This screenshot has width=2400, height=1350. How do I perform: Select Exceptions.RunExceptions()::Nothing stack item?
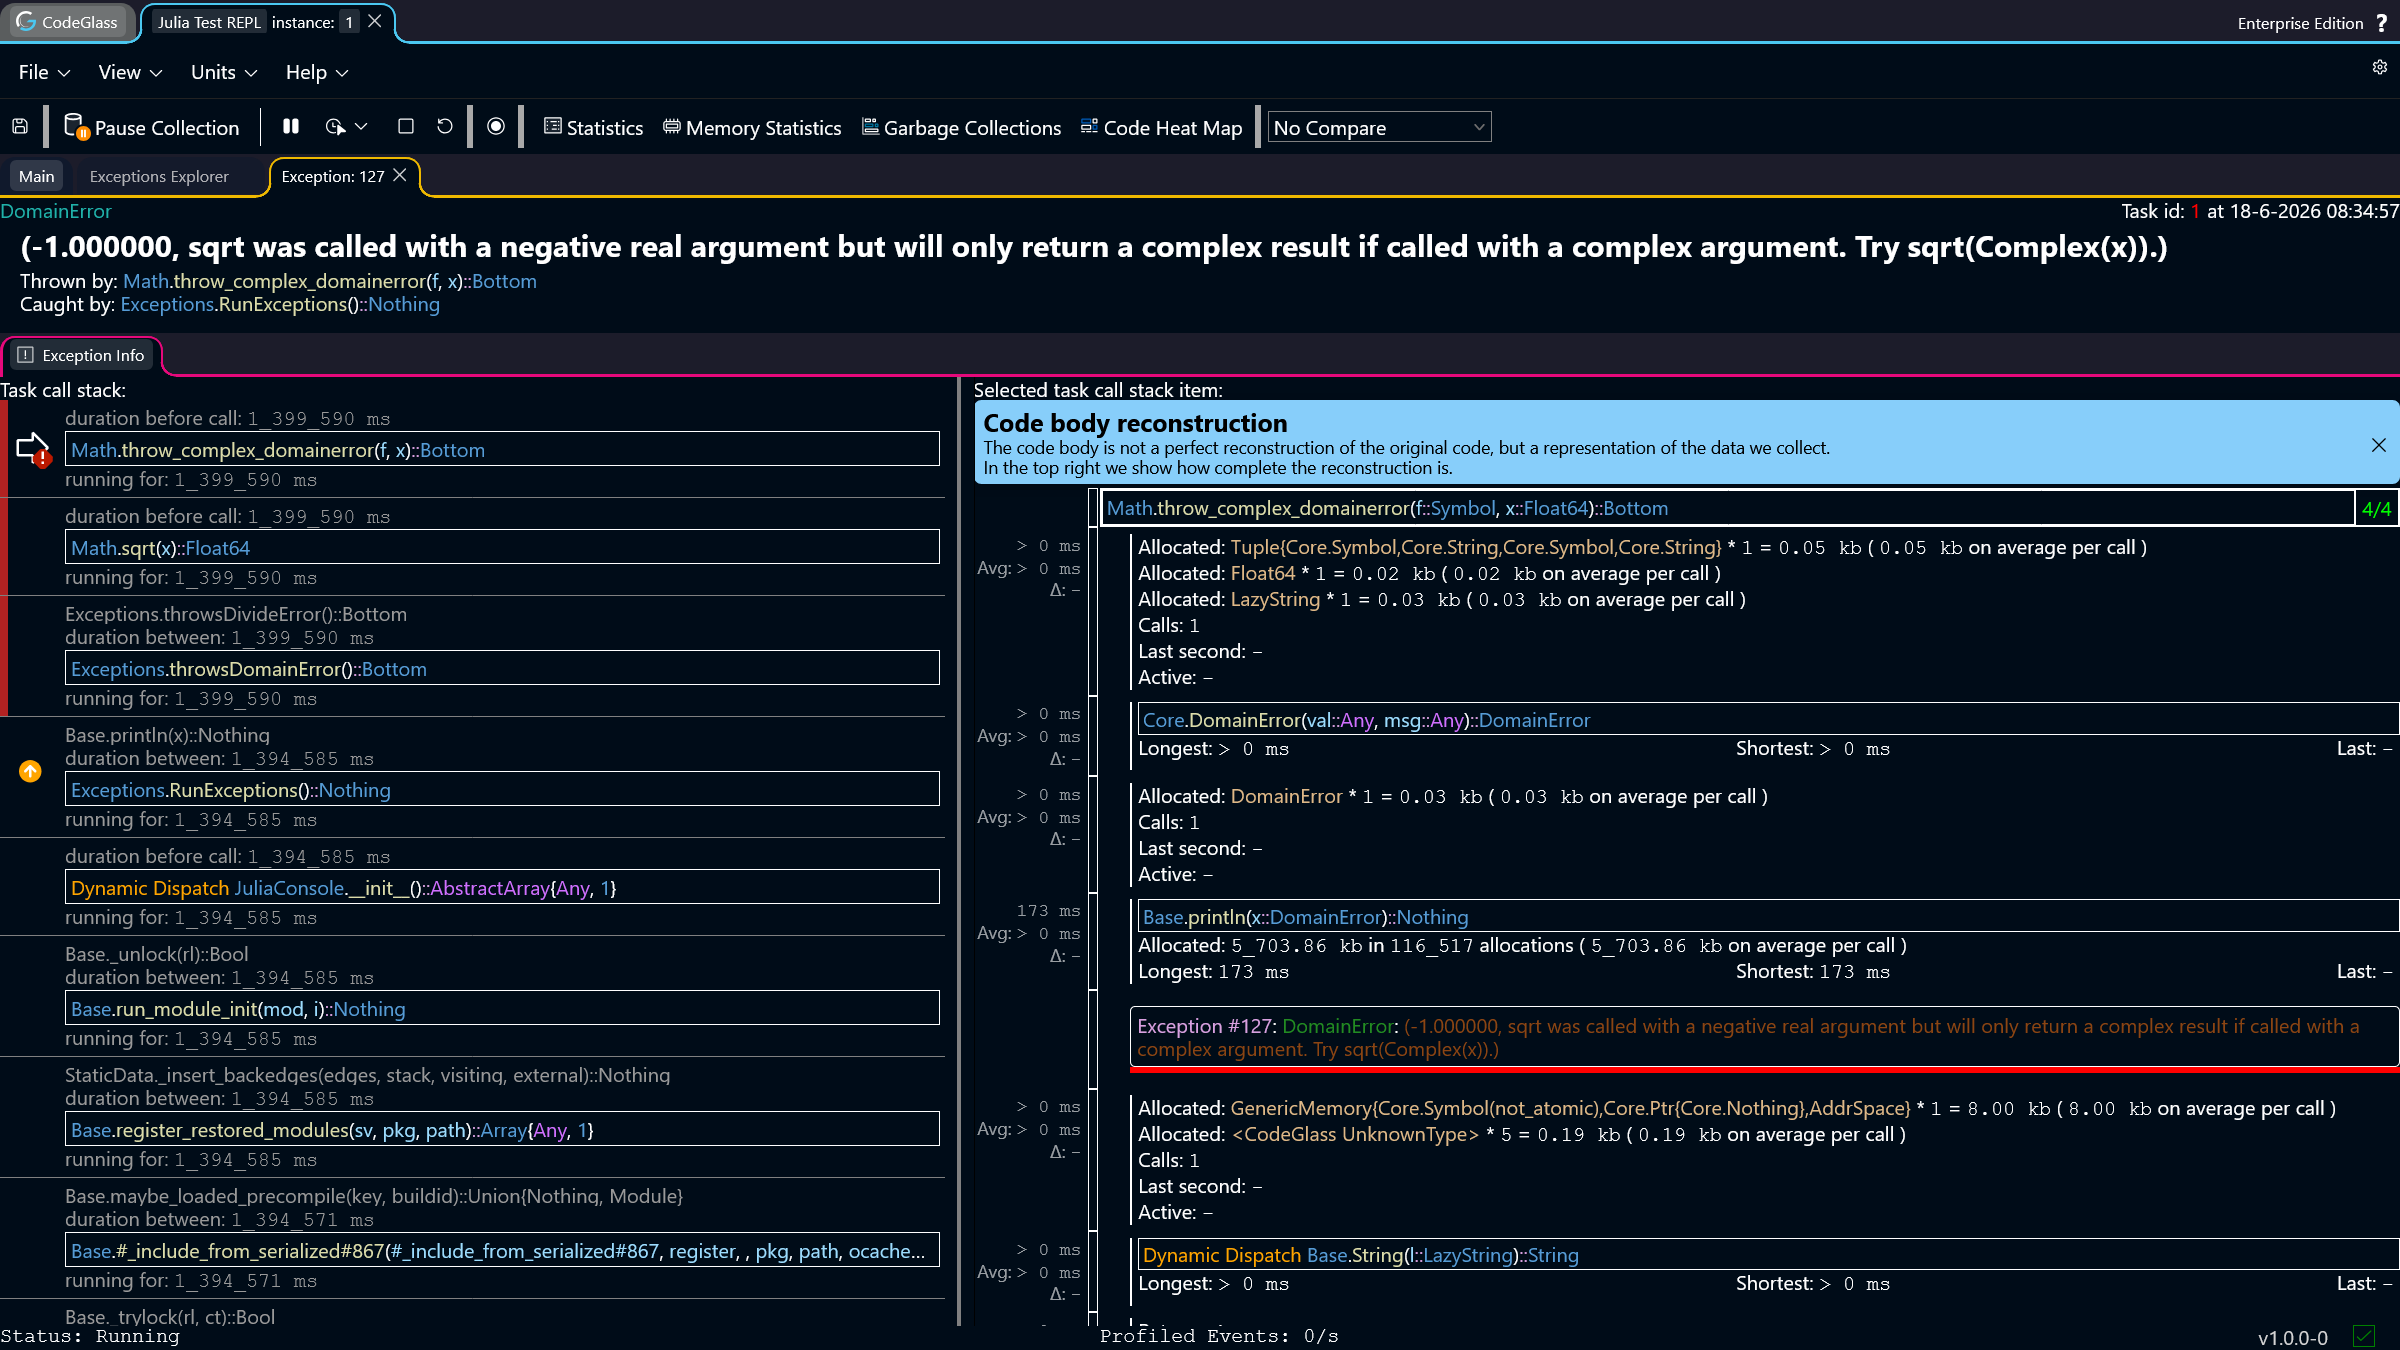pyautogui.click(x=502, y=790)
